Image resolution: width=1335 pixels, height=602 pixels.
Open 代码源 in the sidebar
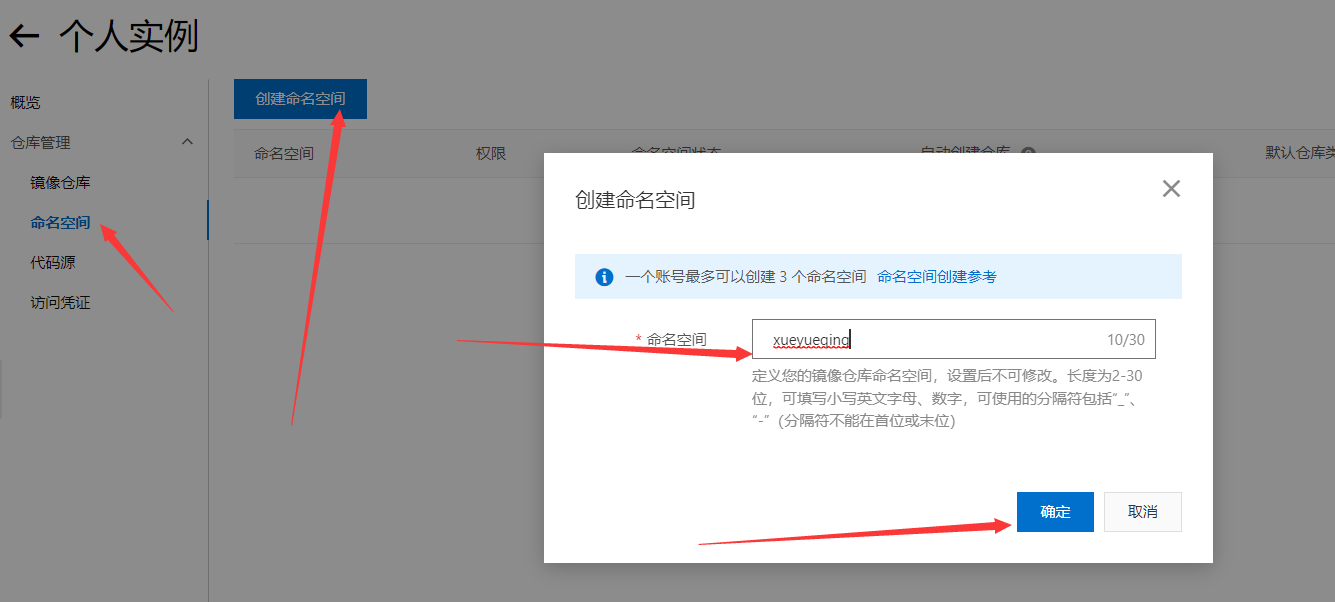[x=53, y=262]
